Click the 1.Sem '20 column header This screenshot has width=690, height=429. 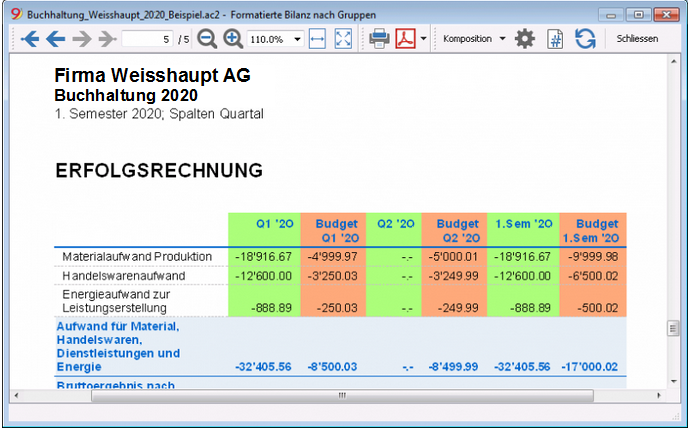524,224
